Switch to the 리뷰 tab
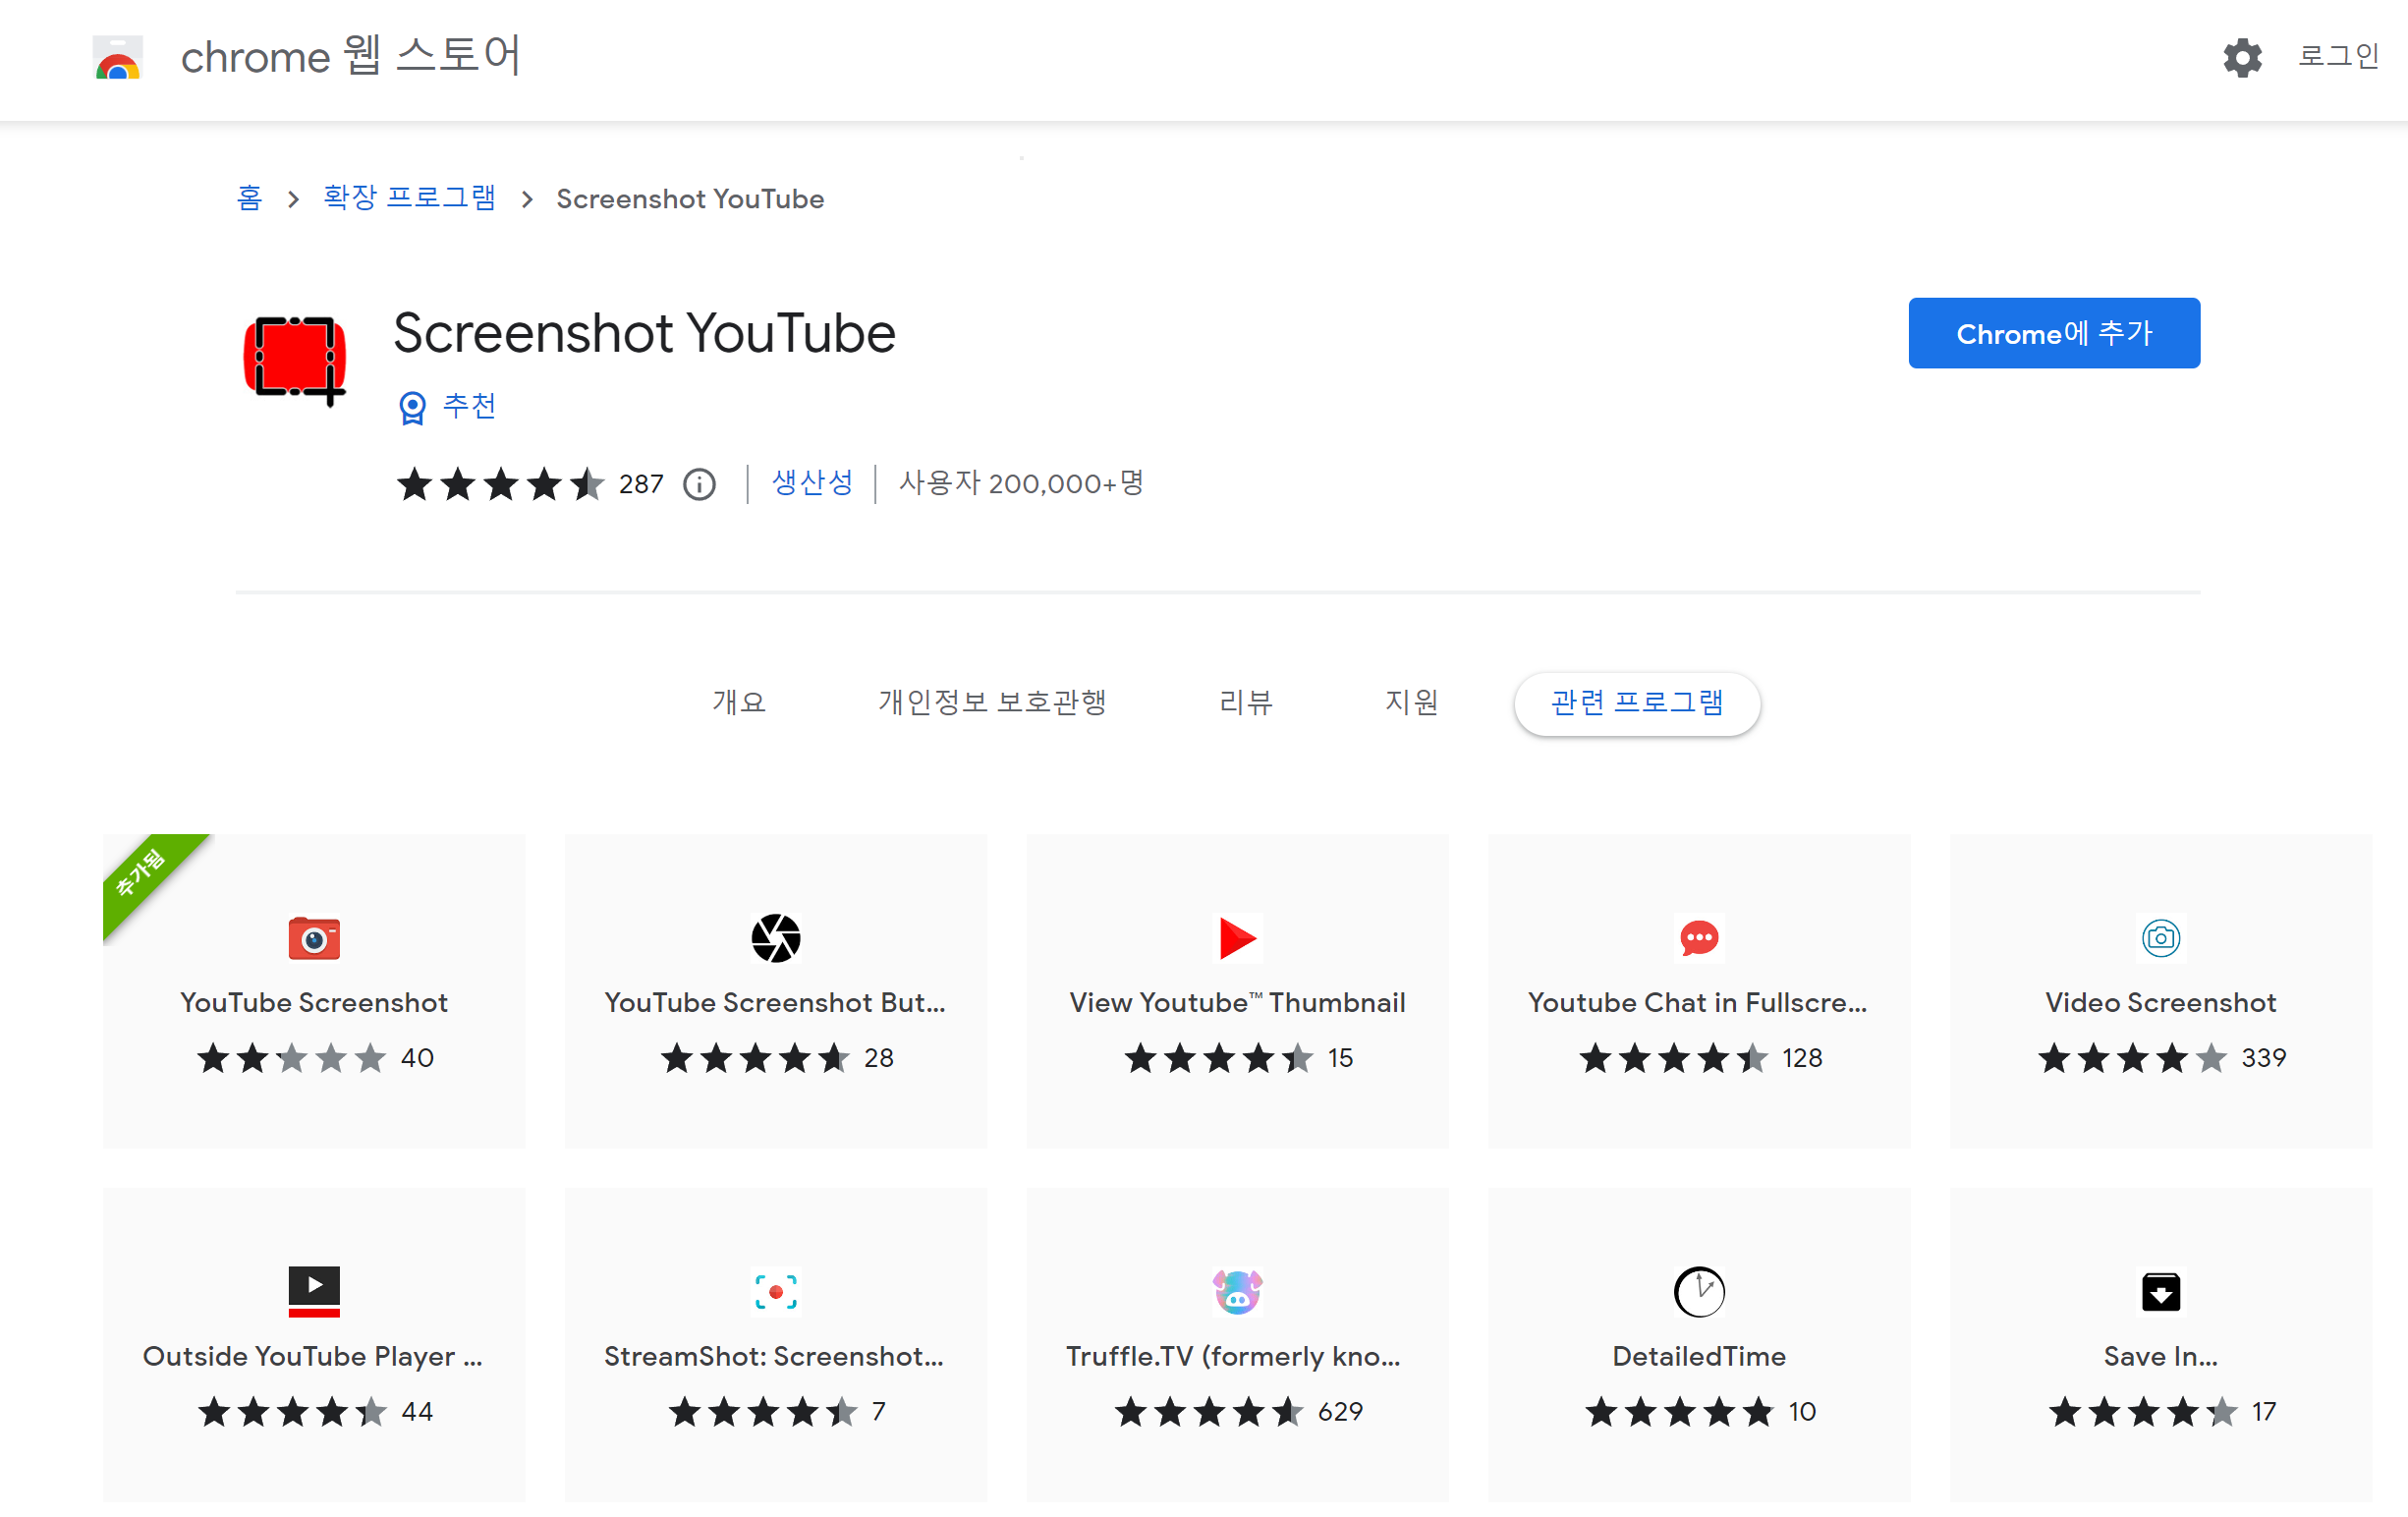 pos(1246,703)
